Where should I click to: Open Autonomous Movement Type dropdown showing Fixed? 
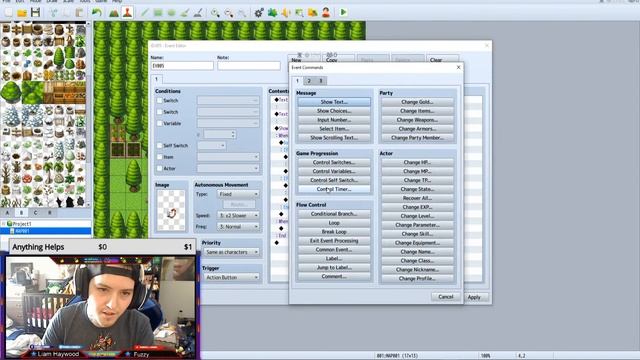point(238,194)
